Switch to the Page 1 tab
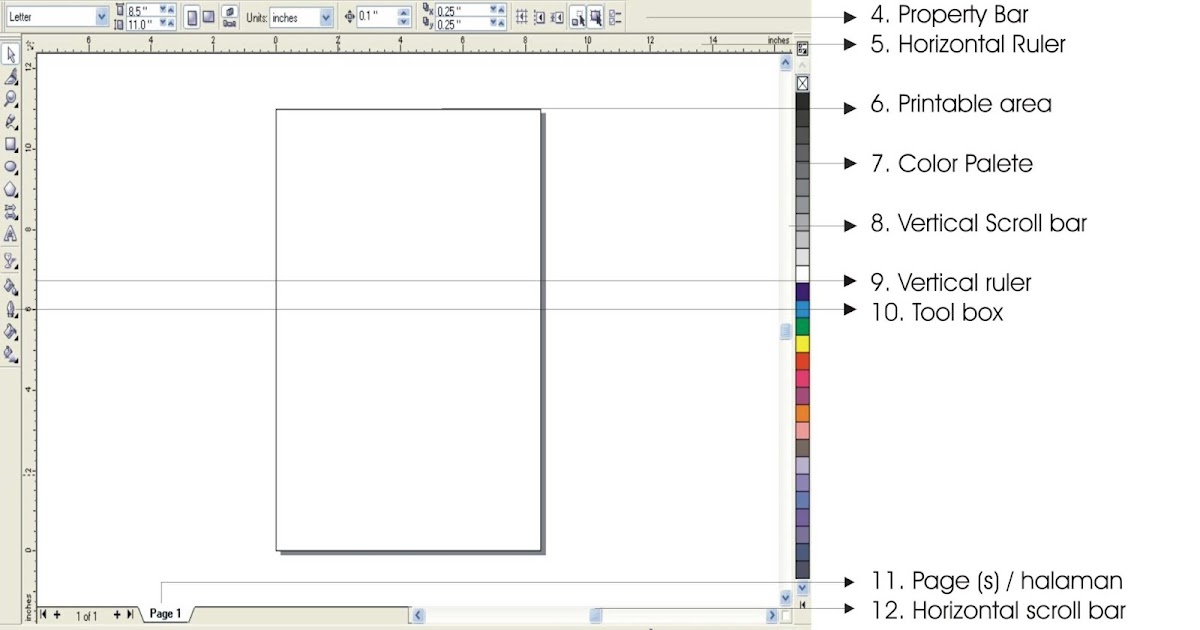Image resolution: width=1200 pixels, height=630 pixels. pyautogui.click(x=165, y=613)
